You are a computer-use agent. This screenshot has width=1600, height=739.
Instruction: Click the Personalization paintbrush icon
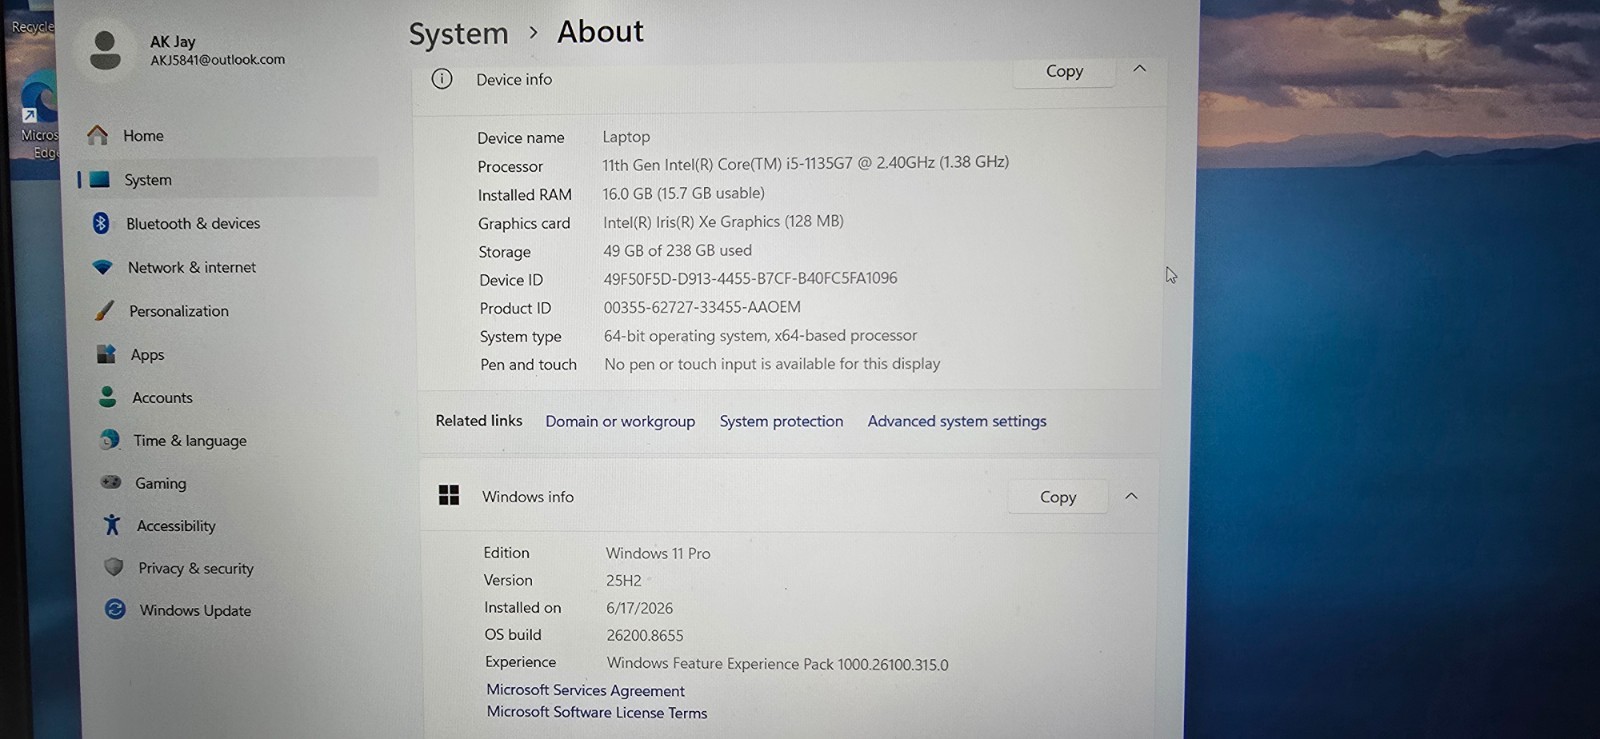click(x=104, y=311)
